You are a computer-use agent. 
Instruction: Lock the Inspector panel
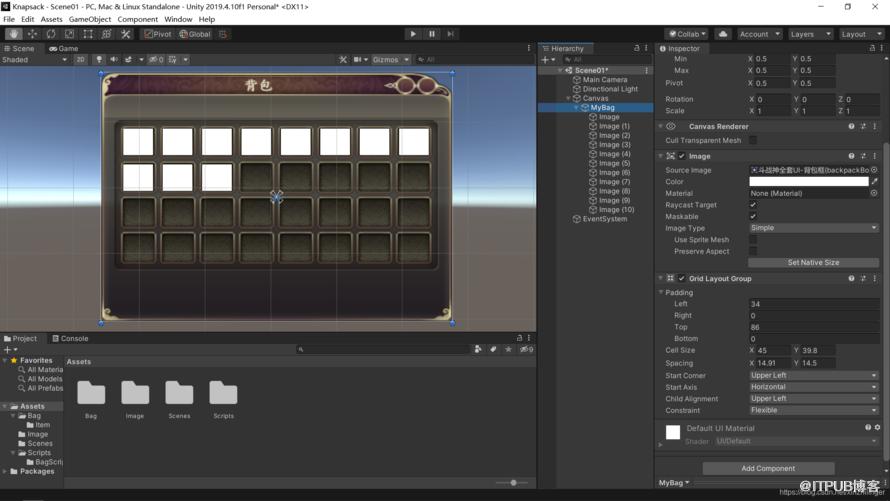(x=872, y=49)
